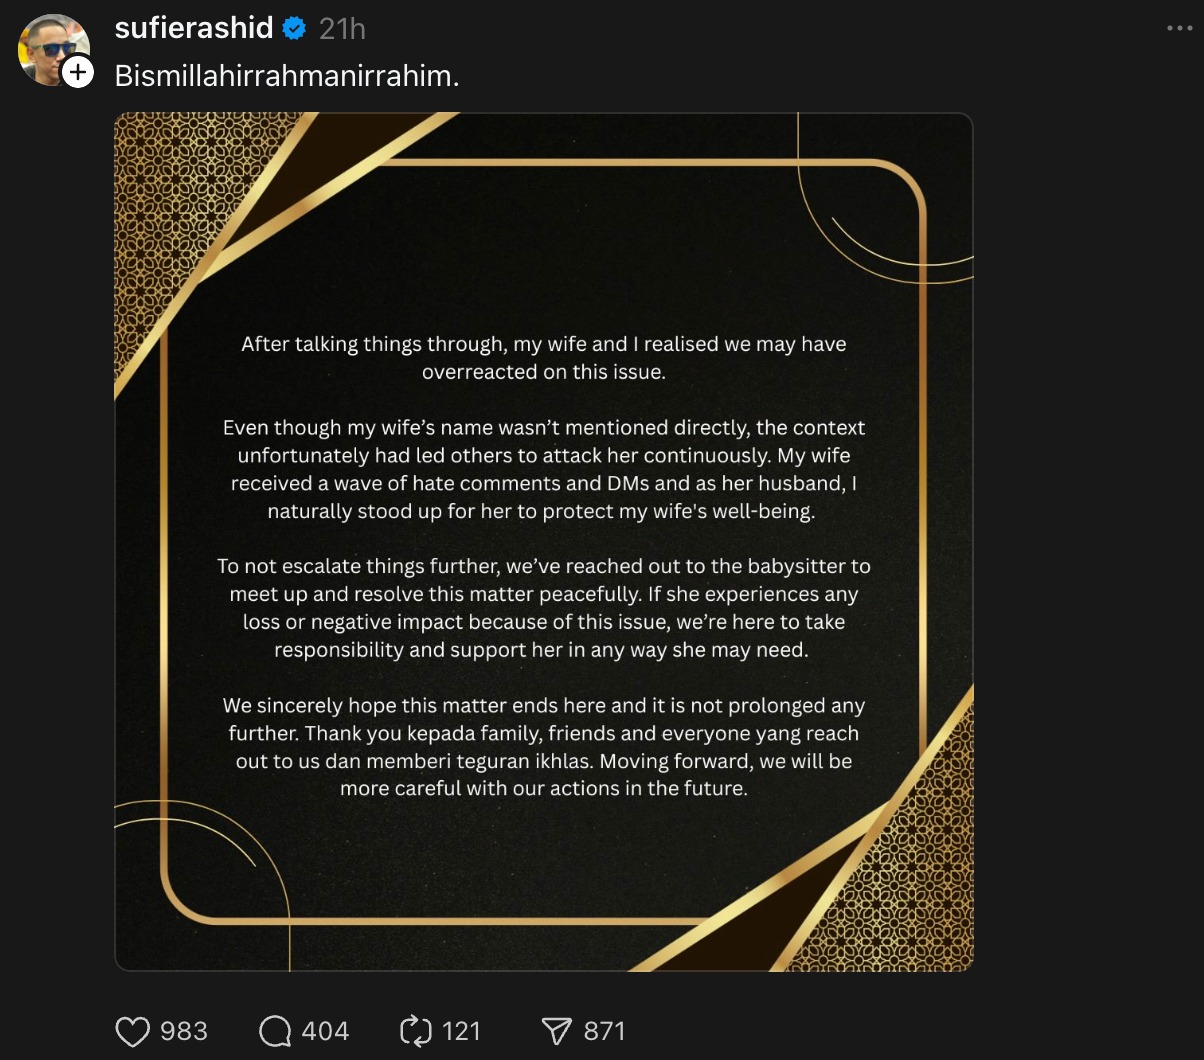View the 871 share count

603,1030
